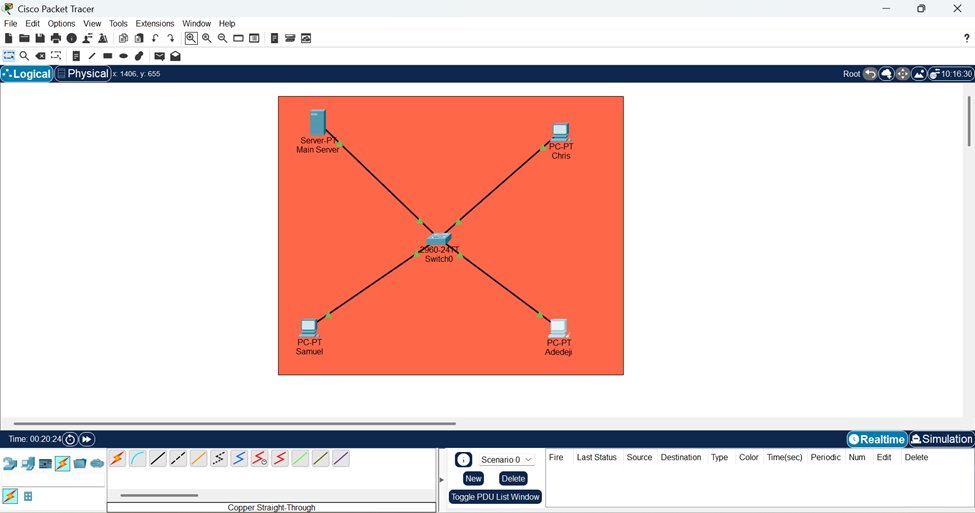Select the Automatic connection lightning cable
The image size is (975, 513).
(x=118, y=459)
